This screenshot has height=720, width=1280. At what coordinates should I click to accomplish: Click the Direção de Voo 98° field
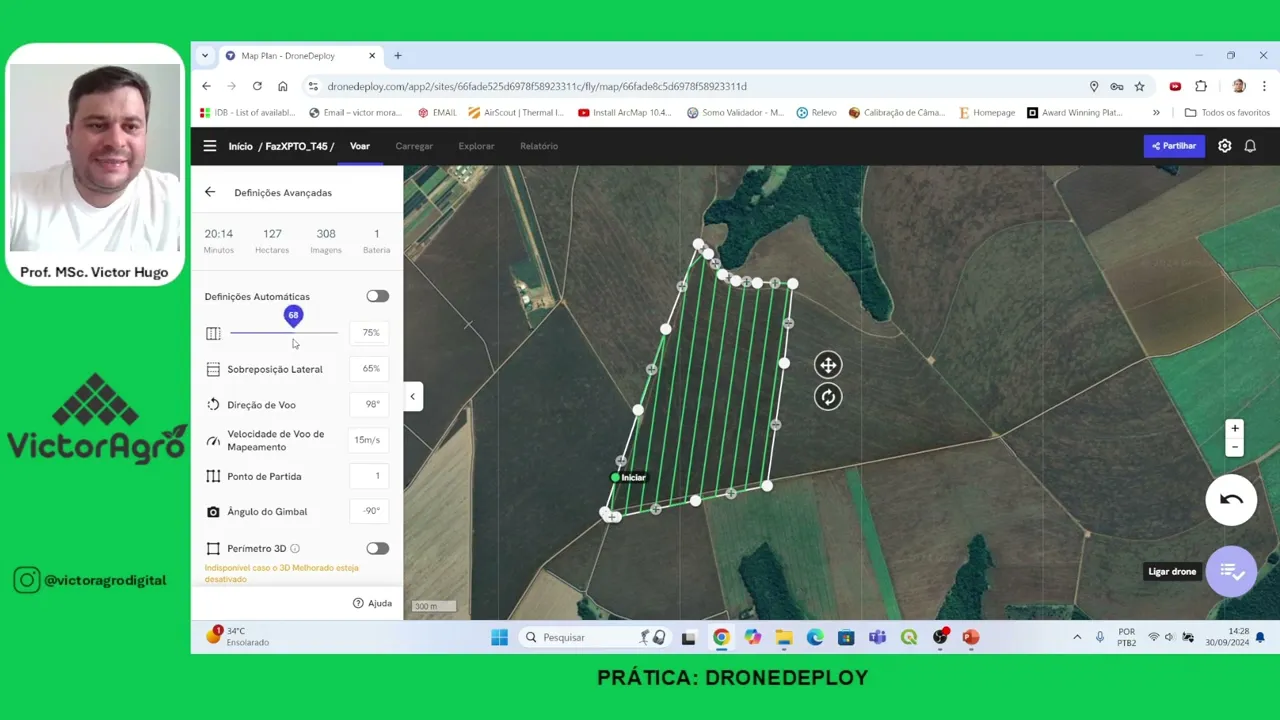[x=370, y=404]
